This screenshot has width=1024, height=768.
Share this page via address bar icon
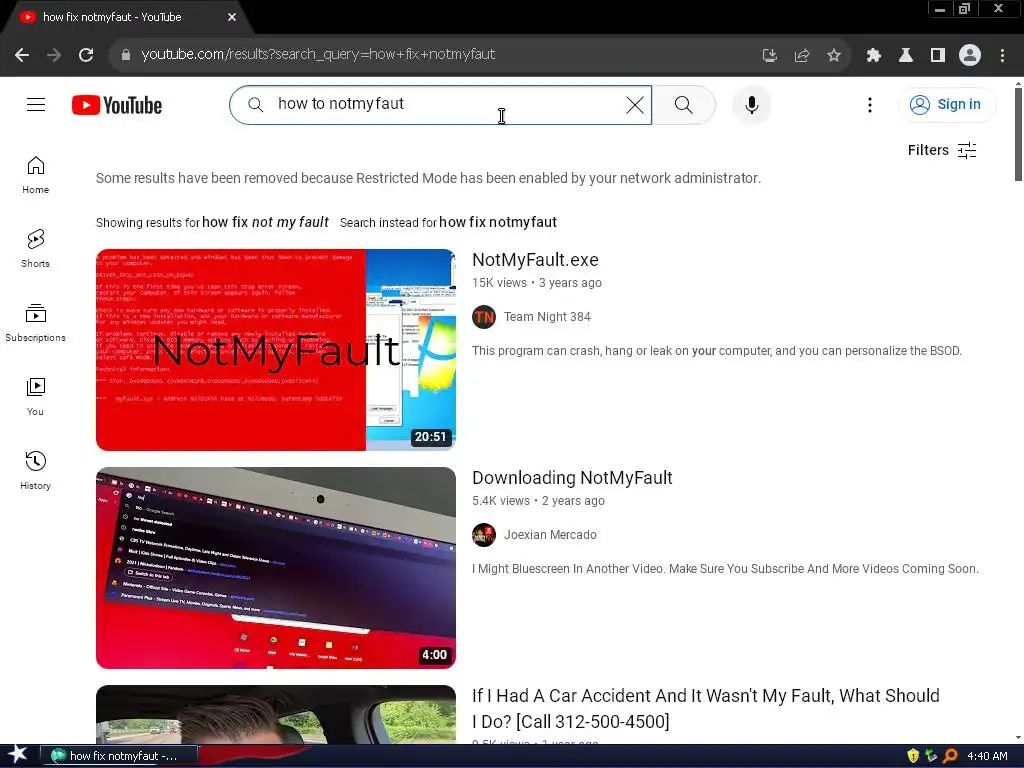coord(802,55)
